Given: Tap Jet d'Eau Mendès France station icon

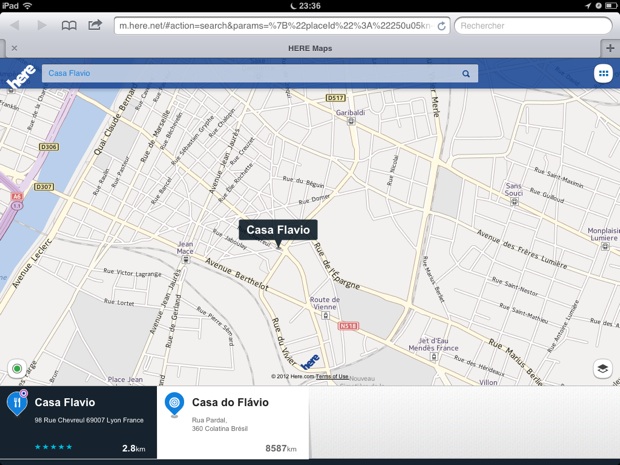Looking at the screenshot, I should click(434, 357).
